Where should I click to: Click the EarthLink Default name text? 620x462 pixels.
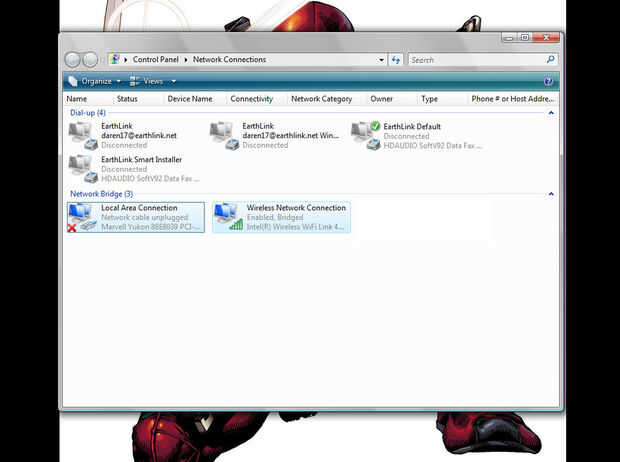pos(412,127)
